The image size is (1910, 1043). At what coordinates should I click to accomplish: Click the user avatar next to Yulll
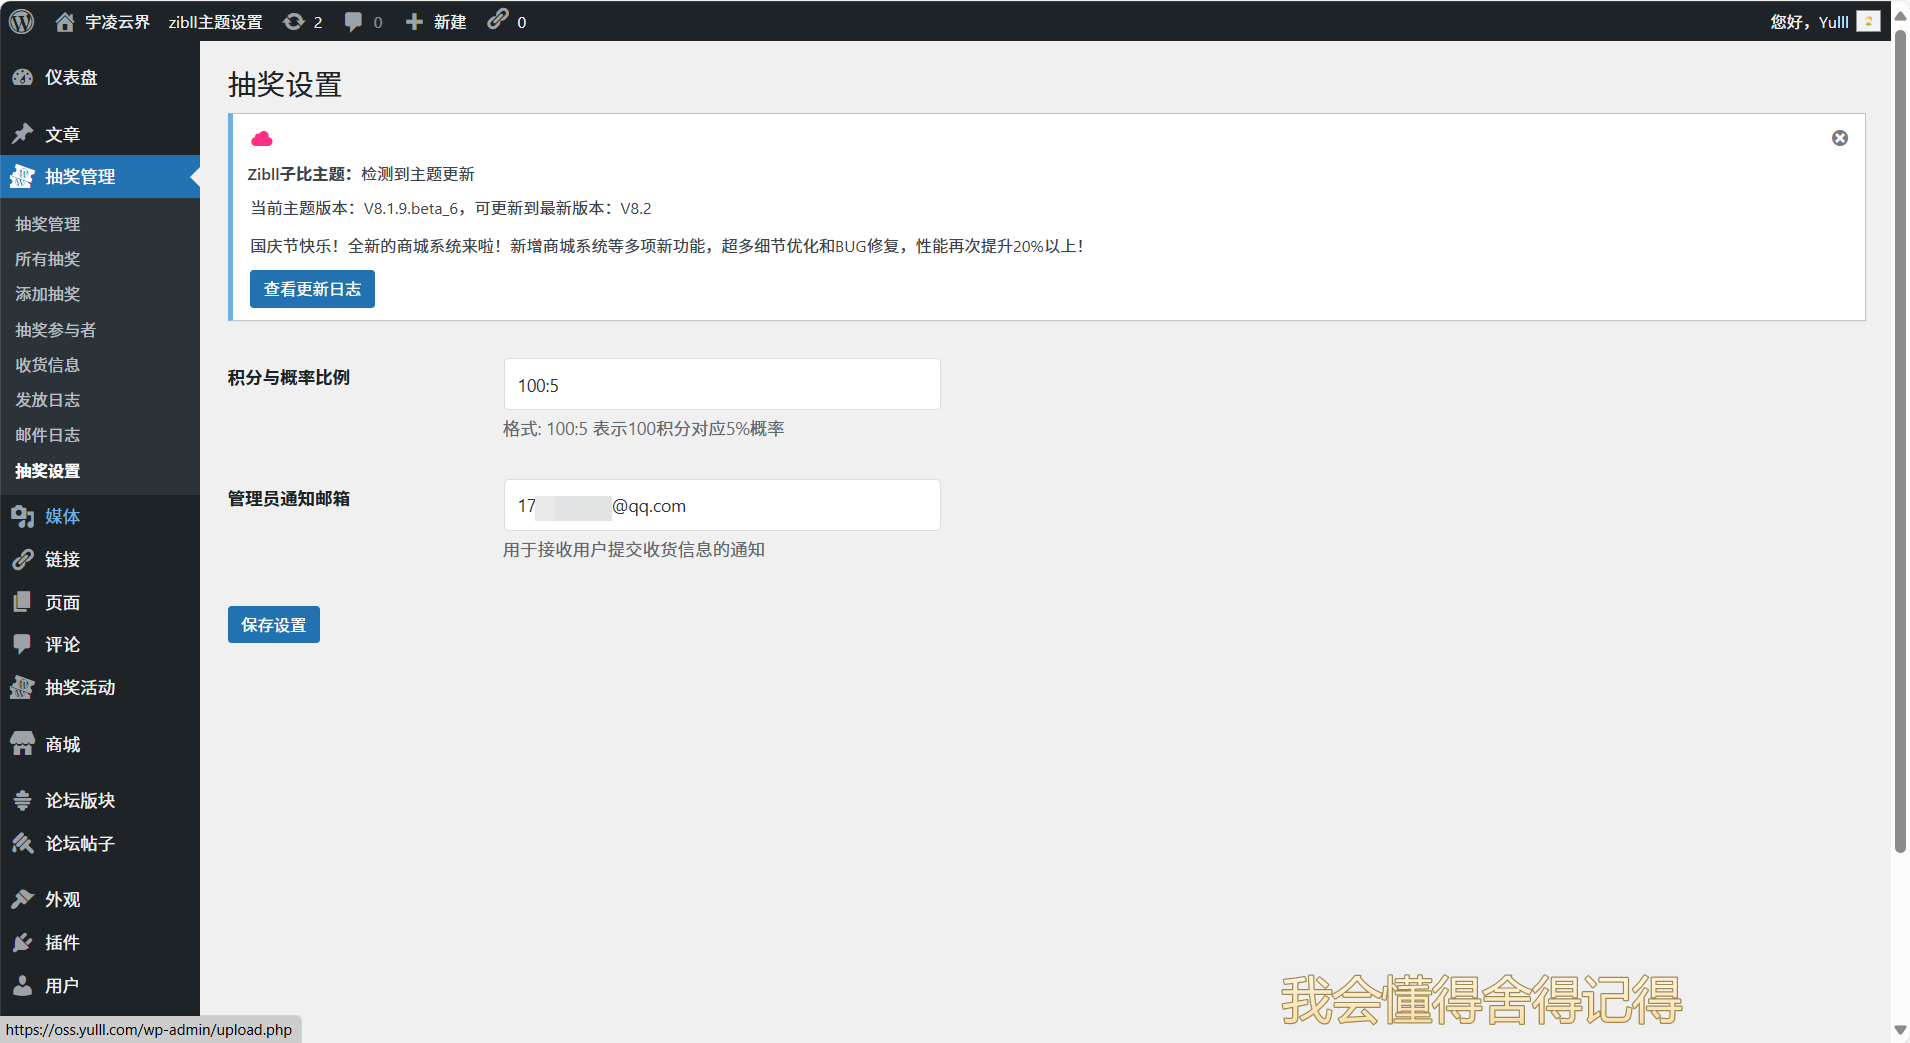1867,21
